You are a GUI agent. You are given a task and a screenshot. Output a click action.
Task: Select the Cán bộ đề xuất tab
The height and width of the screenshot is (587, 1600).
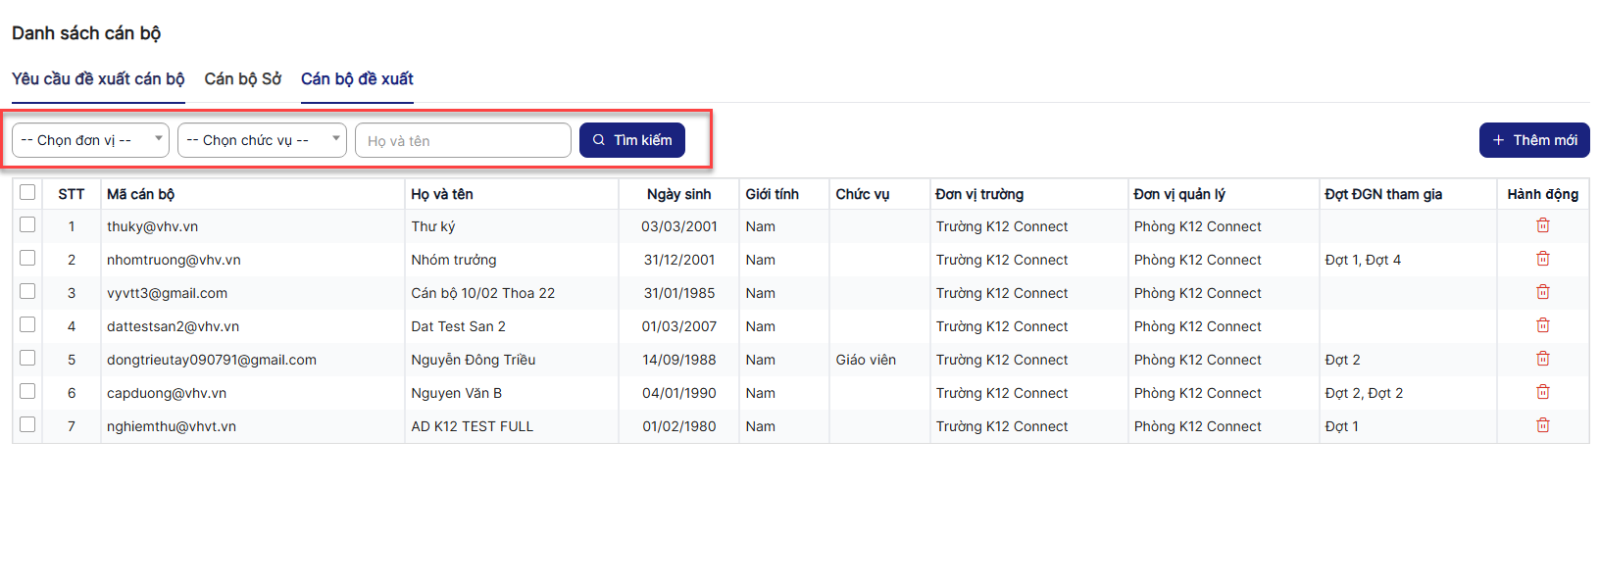pyautogui.click(x=357, y=79)
